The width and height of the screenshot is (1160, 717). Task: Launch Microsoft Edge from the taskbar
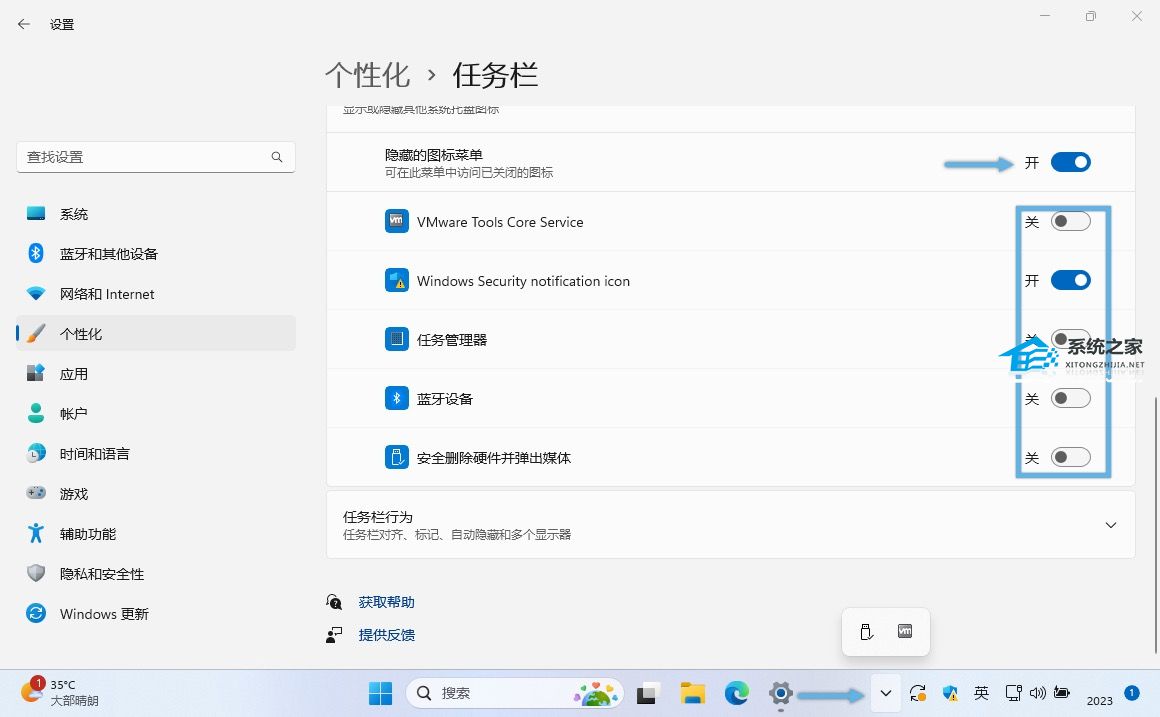[736, 691]
